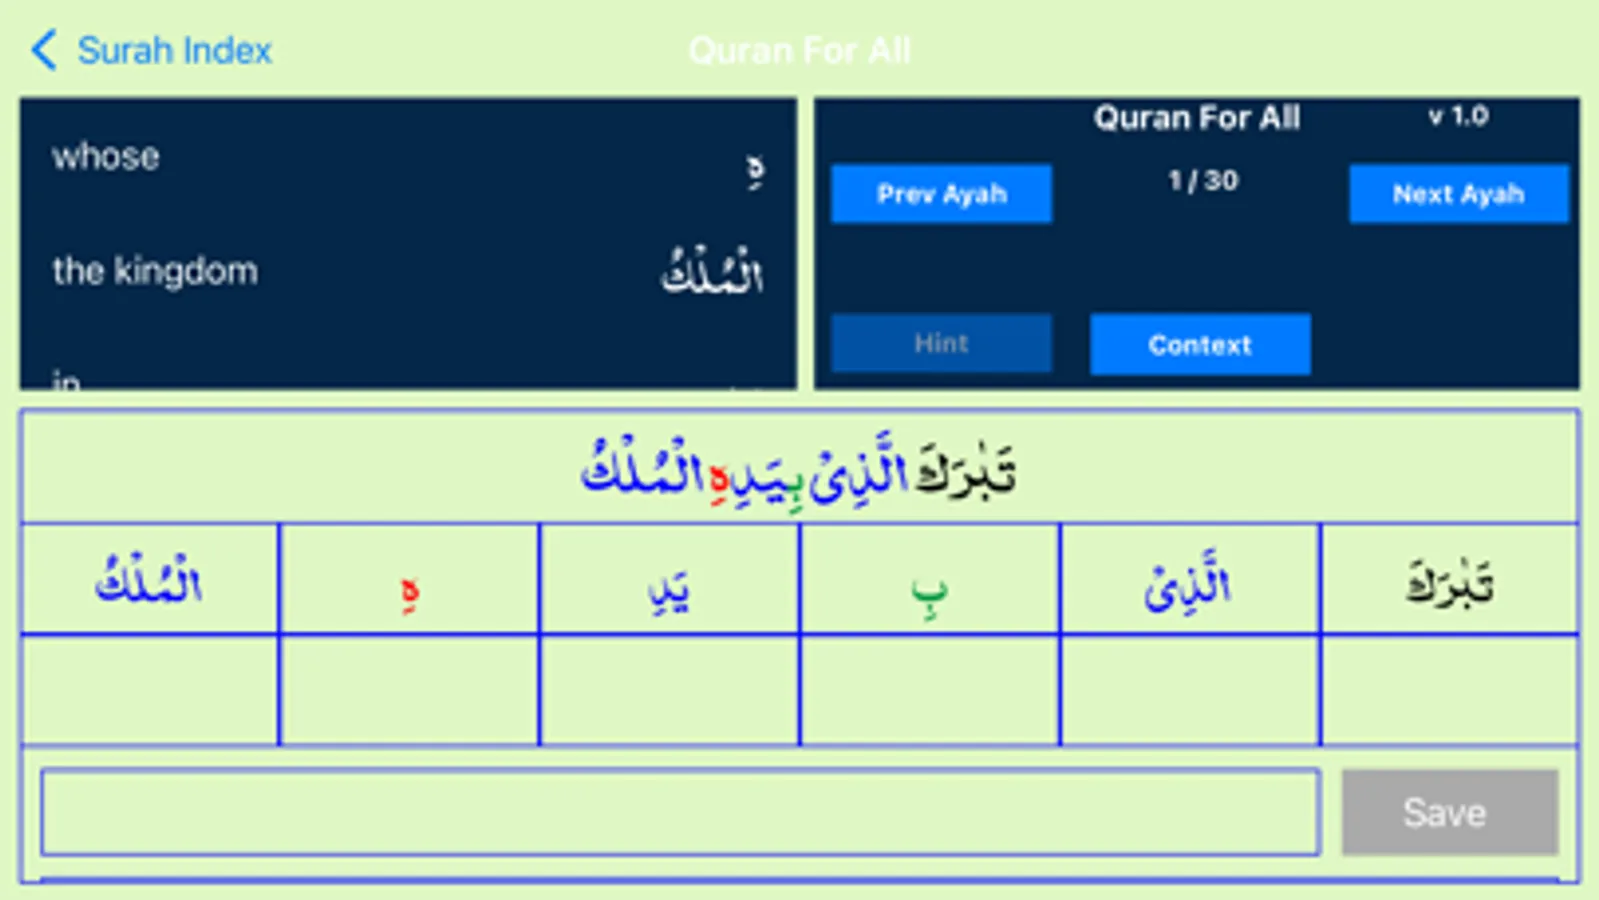1599x900 pixels.
Task: Click the 'Quran For All' panel heading
Action: tap(1197, 118)
